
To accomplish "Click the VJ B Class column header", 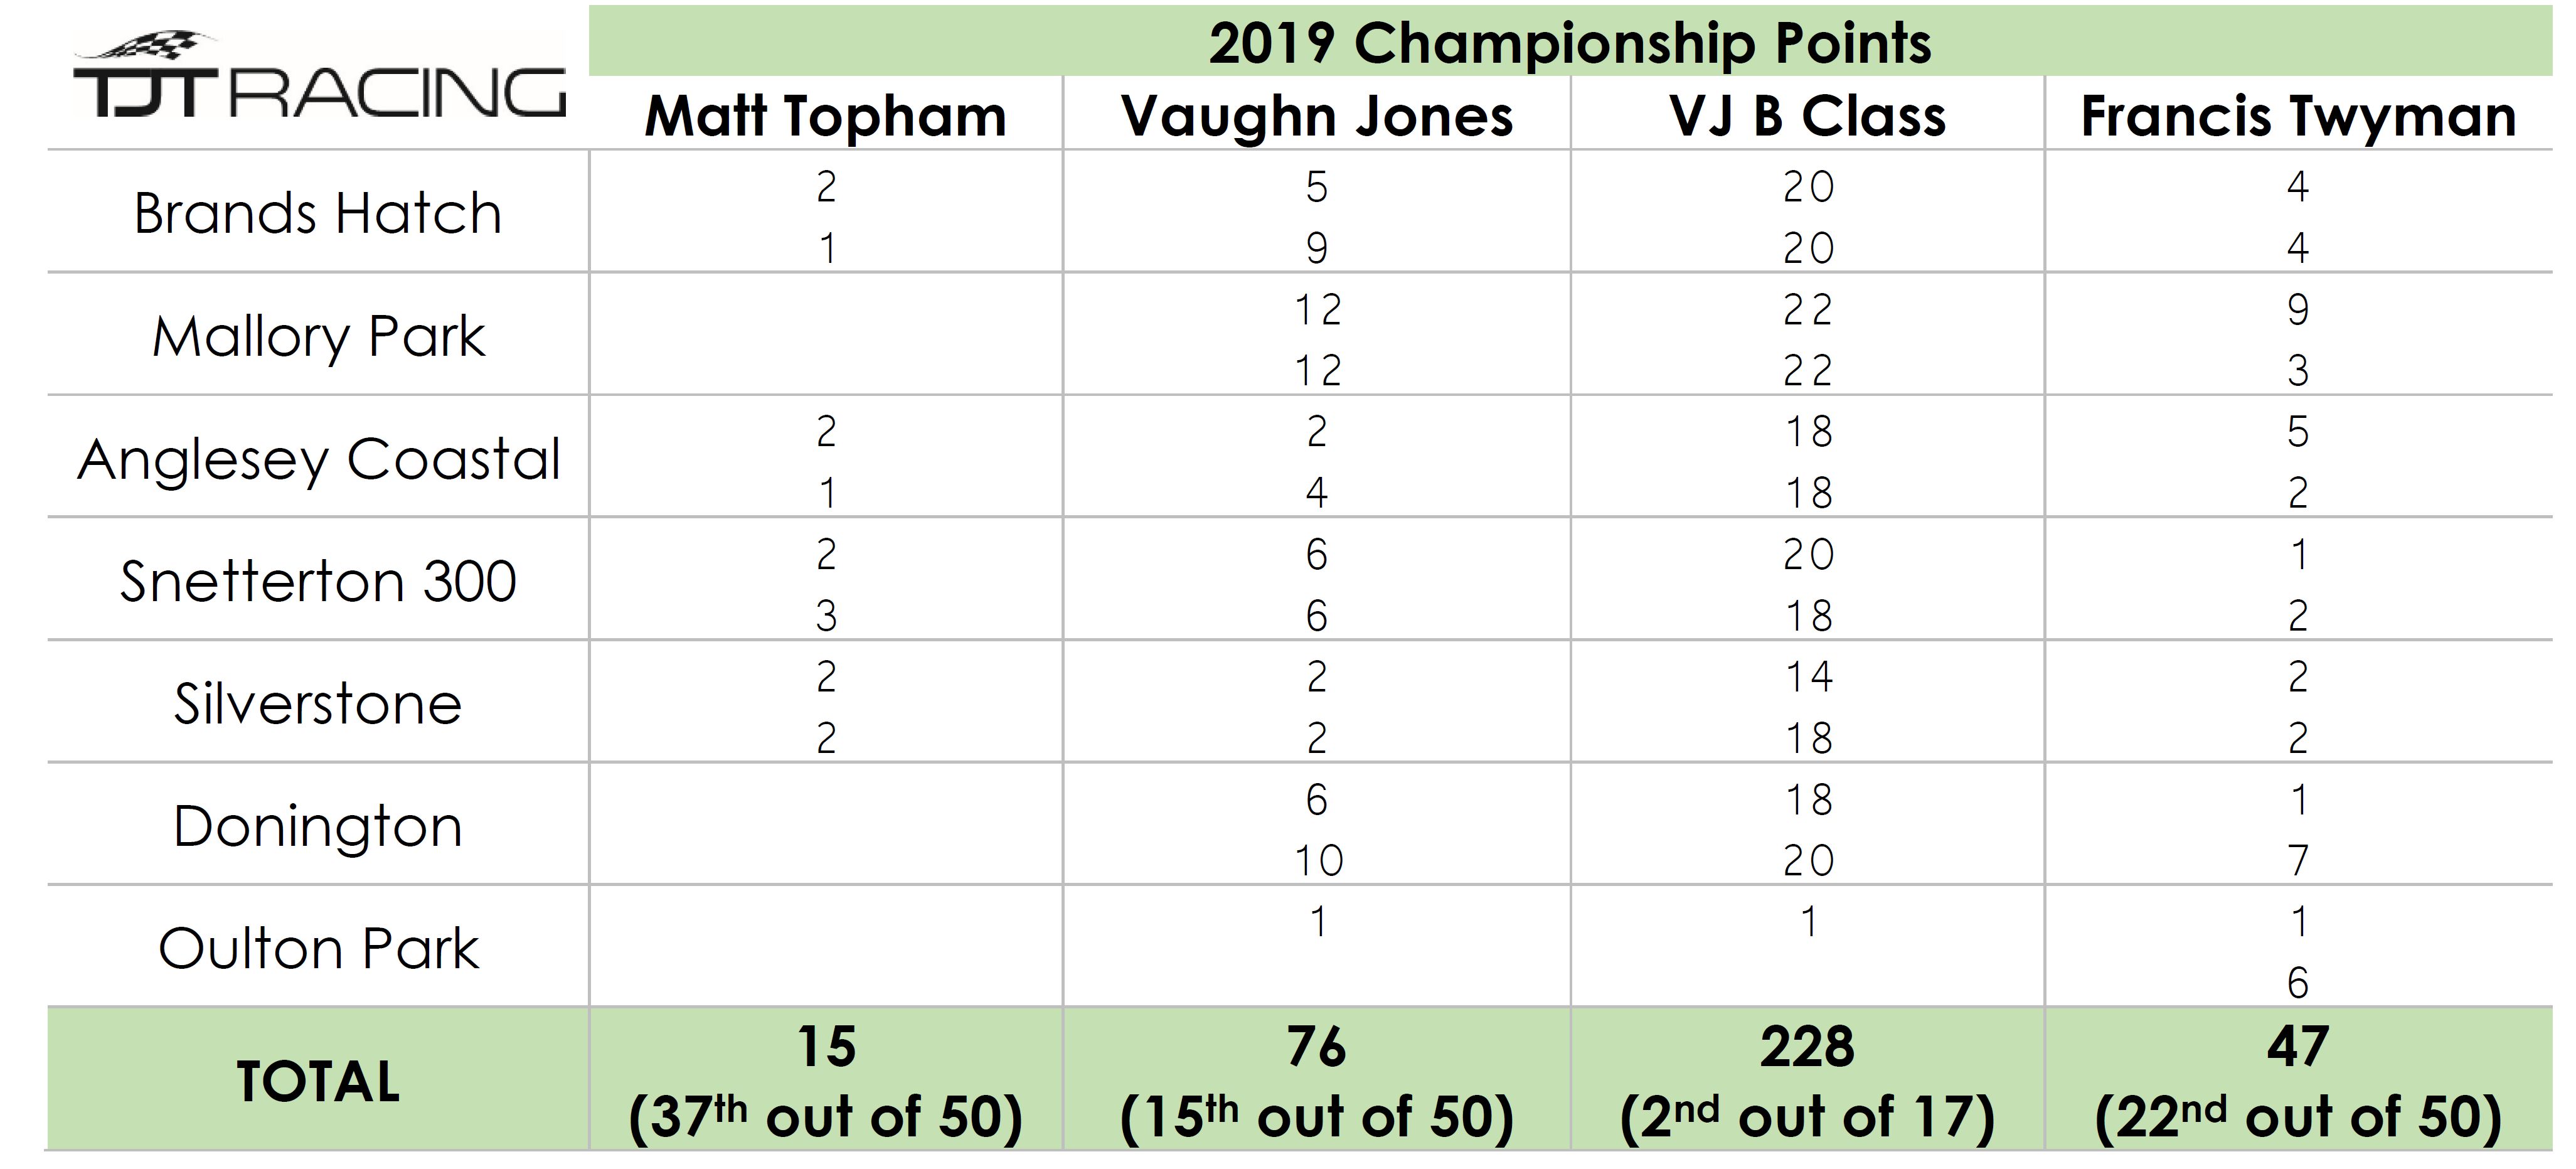I will 1807,116.
